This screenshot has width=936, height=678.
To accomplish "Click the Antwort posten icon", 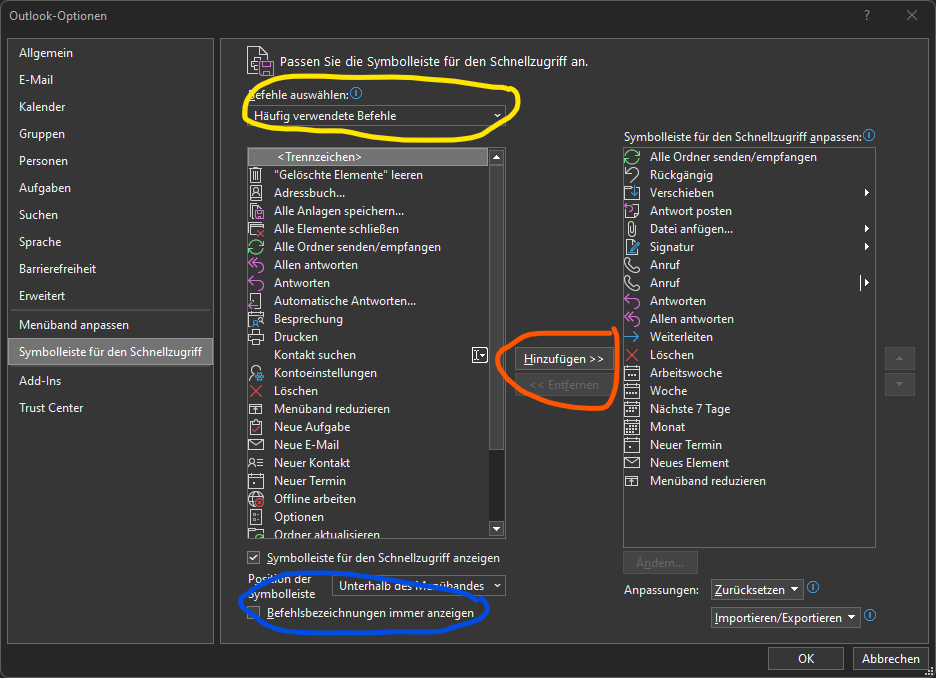I will [632, 211].
